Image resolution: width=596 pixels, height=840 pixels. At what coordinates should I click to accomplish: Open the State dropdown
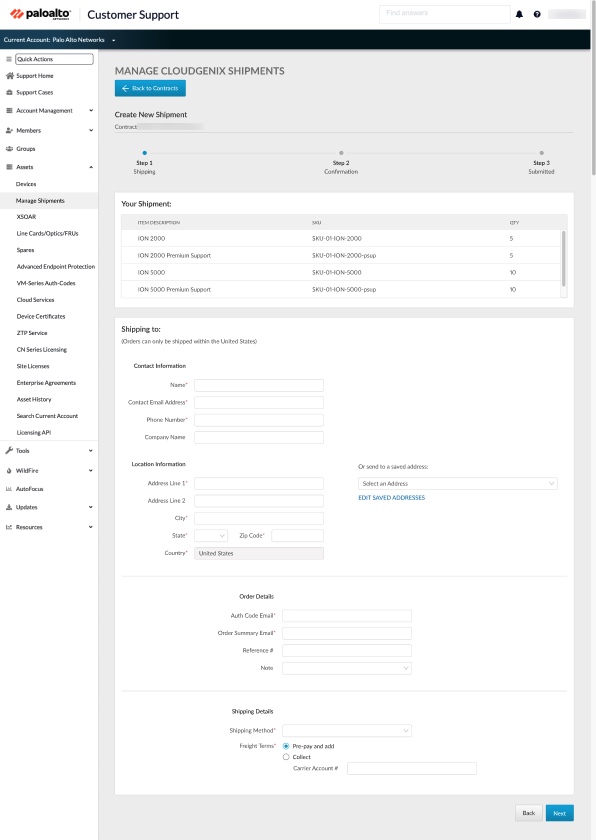click(211, 535)
